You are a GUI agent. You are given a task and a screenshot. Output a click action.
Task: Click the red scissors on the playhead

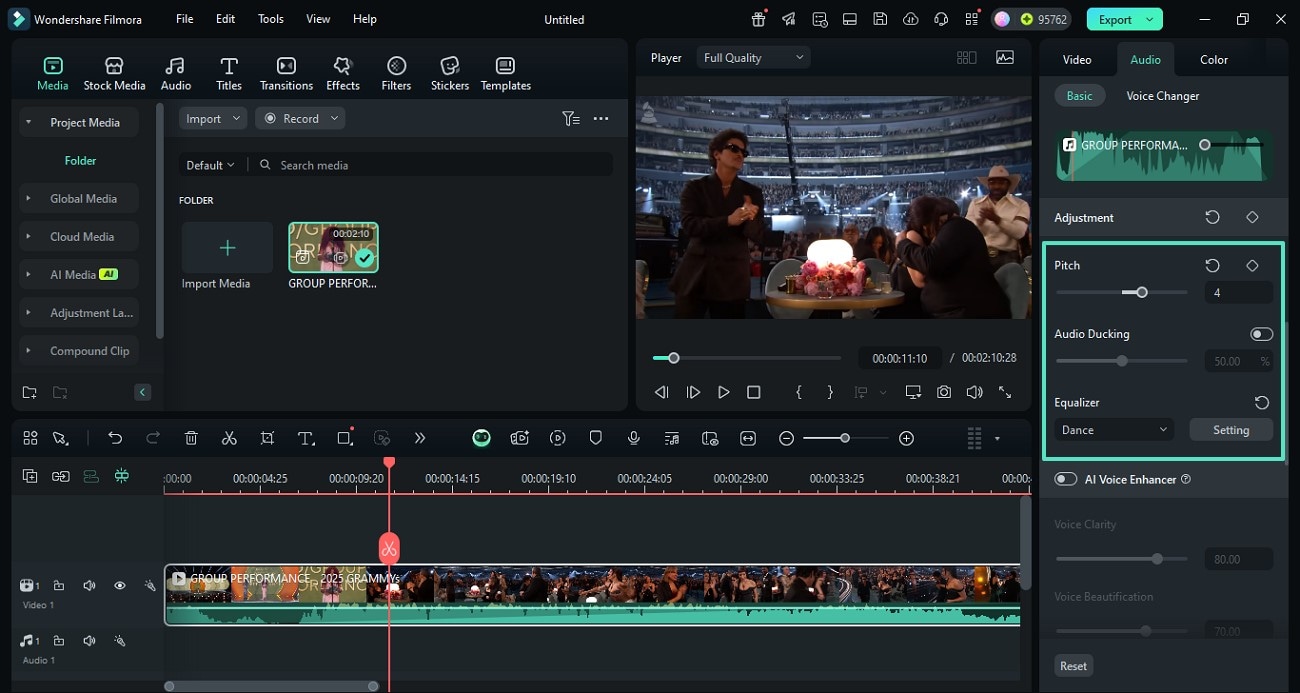pyautogui.click(x=389, y=548)
